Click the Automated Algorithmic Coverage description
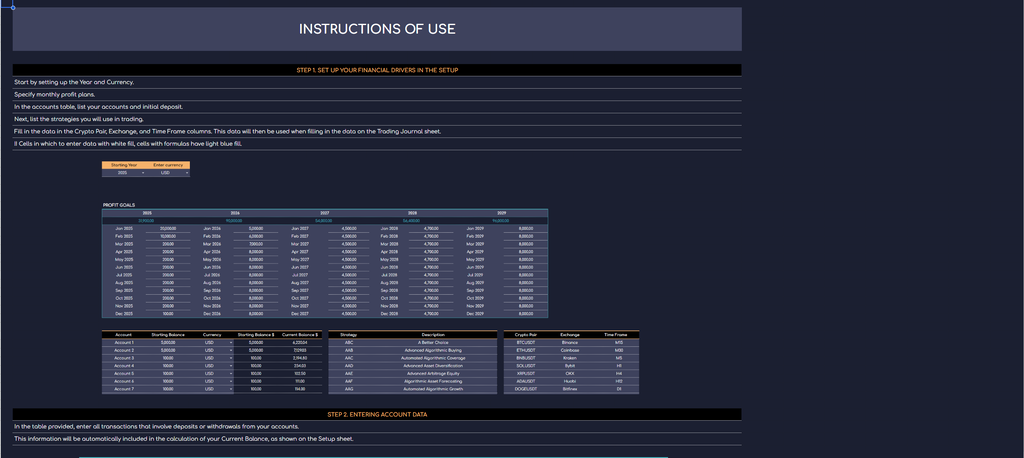 click(433, 358)
